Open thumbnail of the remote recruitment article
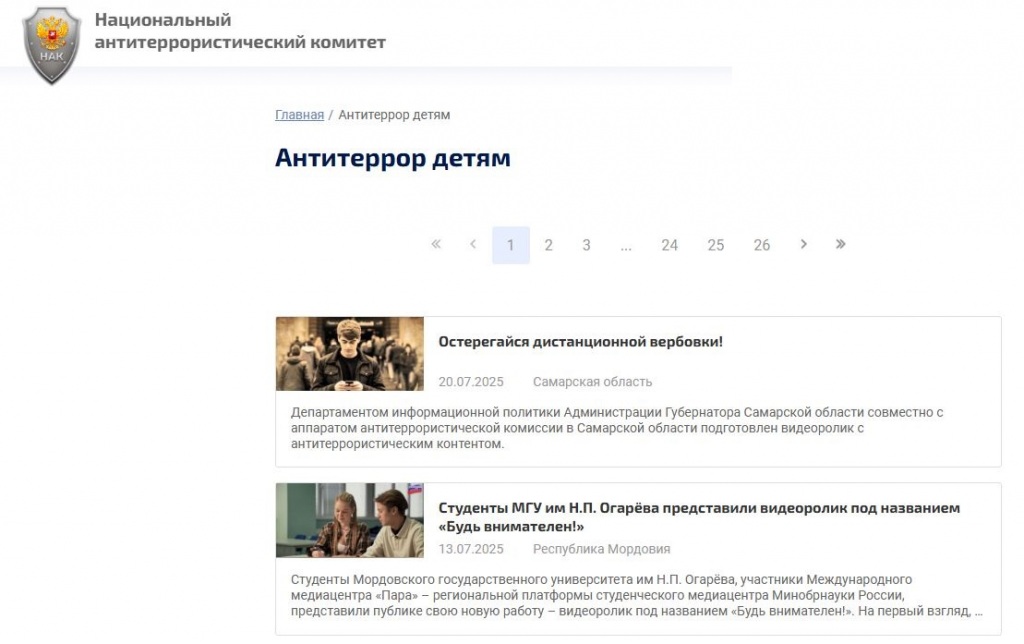 tap(350, 354)
